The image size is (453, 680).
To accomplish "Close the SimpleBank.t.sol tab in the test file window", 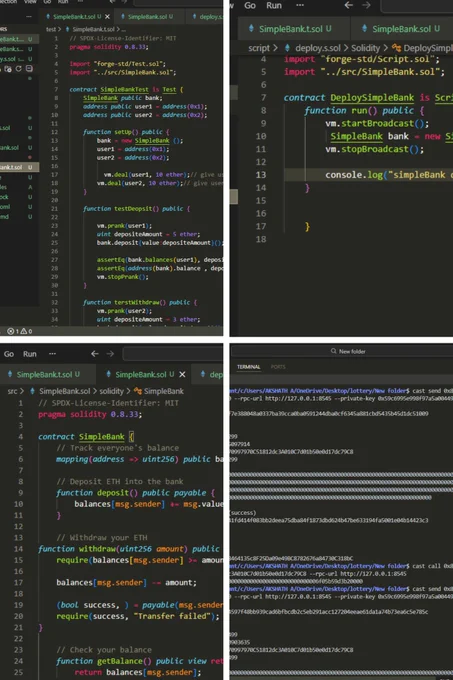I will tap(107, 16).
